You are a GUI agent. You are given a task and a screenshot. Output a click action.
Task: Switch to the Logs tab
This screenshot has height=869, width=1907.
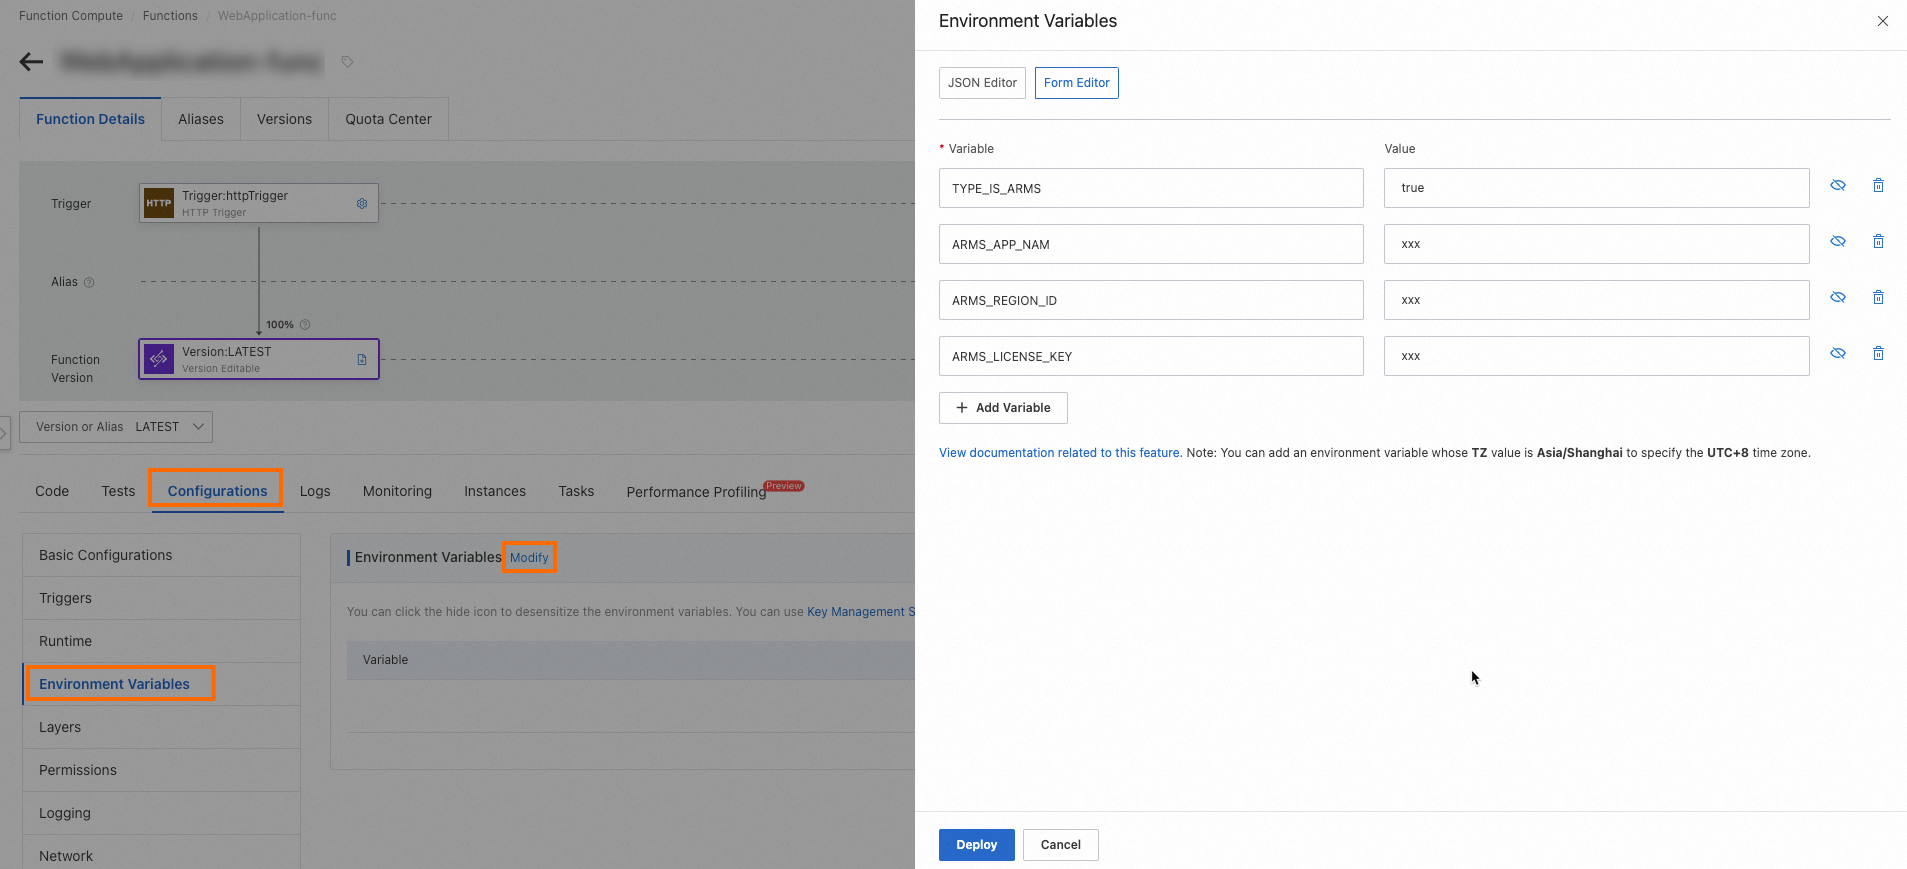315,491
